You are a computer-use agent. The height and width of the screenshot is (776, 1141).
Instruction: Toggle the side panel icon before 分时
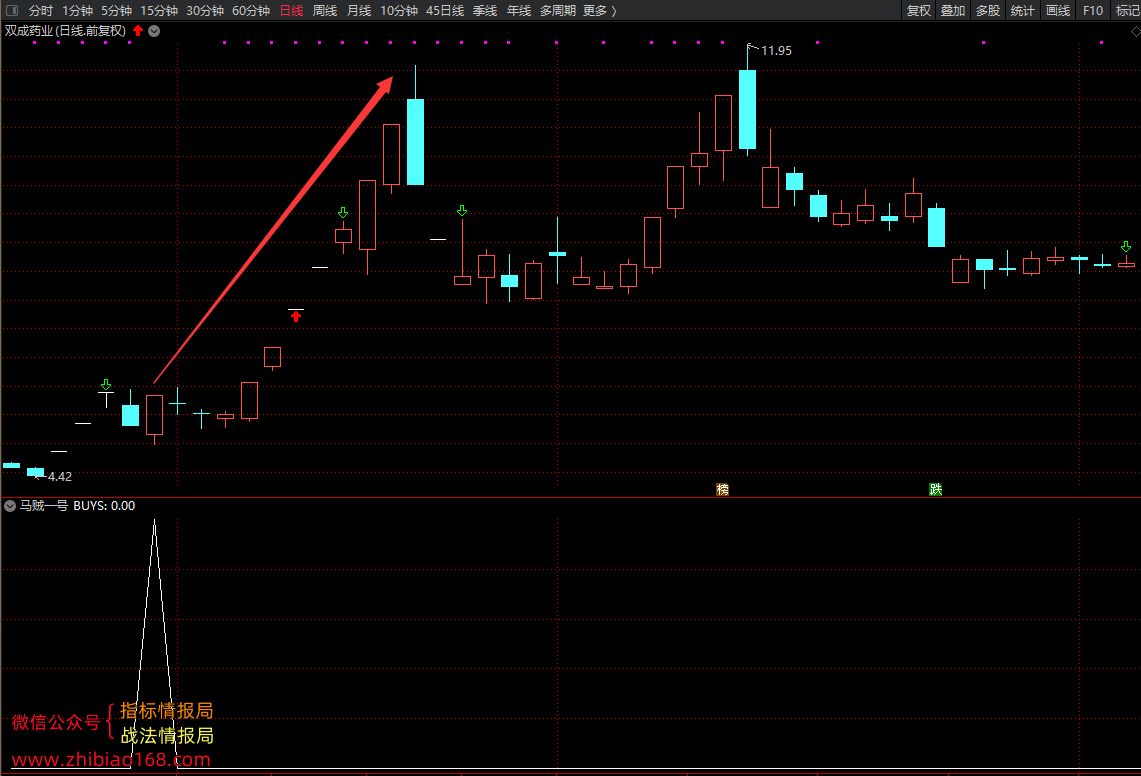click(x=12, y=10)
